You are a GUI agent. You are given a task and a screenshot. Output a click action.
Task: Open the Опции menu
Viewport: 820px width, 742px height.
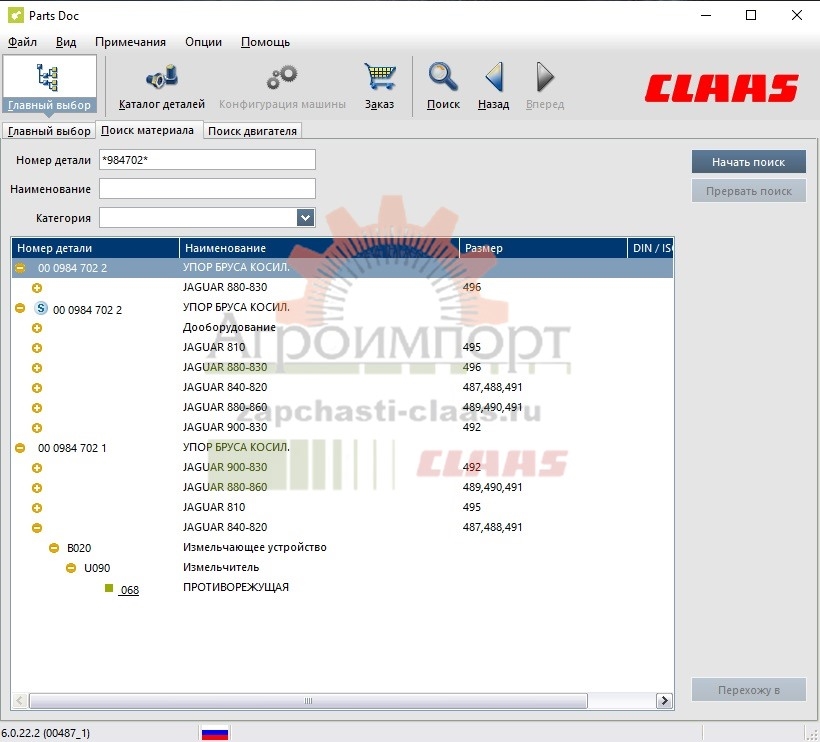pos(203,42)
